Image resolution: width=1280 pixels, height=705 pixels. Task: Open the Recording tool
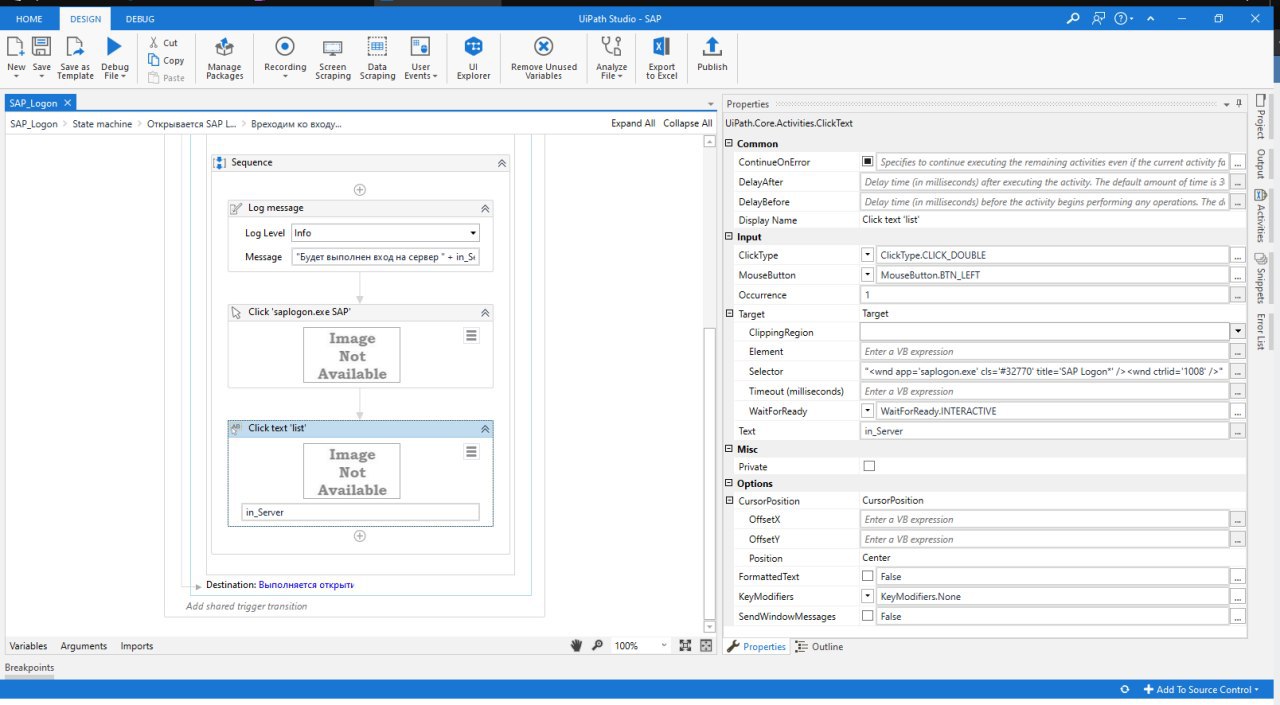coord(285,58)
